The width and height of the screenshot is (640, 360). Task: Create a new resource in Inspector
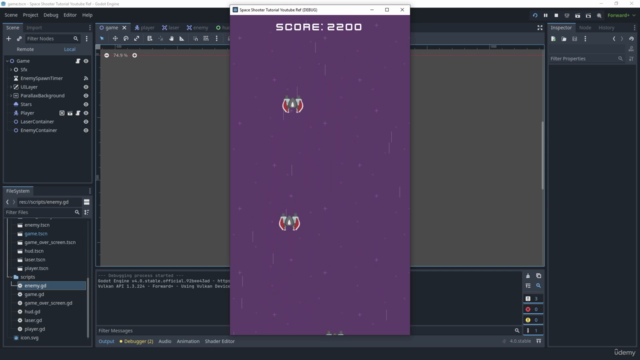tap(553, 39)
